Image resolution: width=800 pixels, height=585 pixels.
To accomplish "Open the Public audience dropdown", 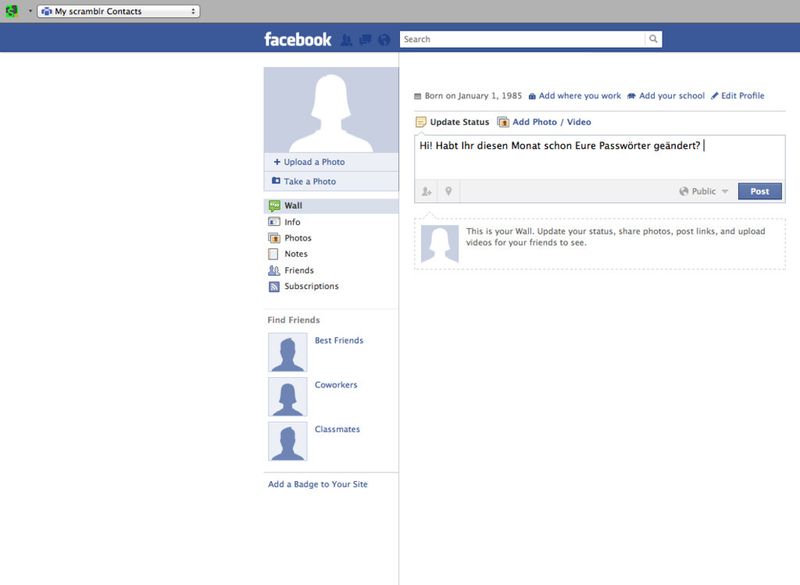I will pos(704,191).
